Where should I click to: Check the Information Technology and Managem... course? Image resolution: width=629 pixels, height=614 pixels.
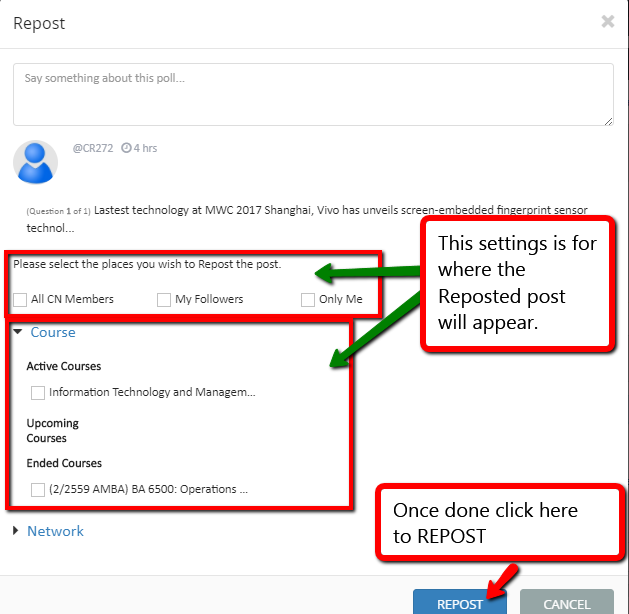[x=38, y=393]
